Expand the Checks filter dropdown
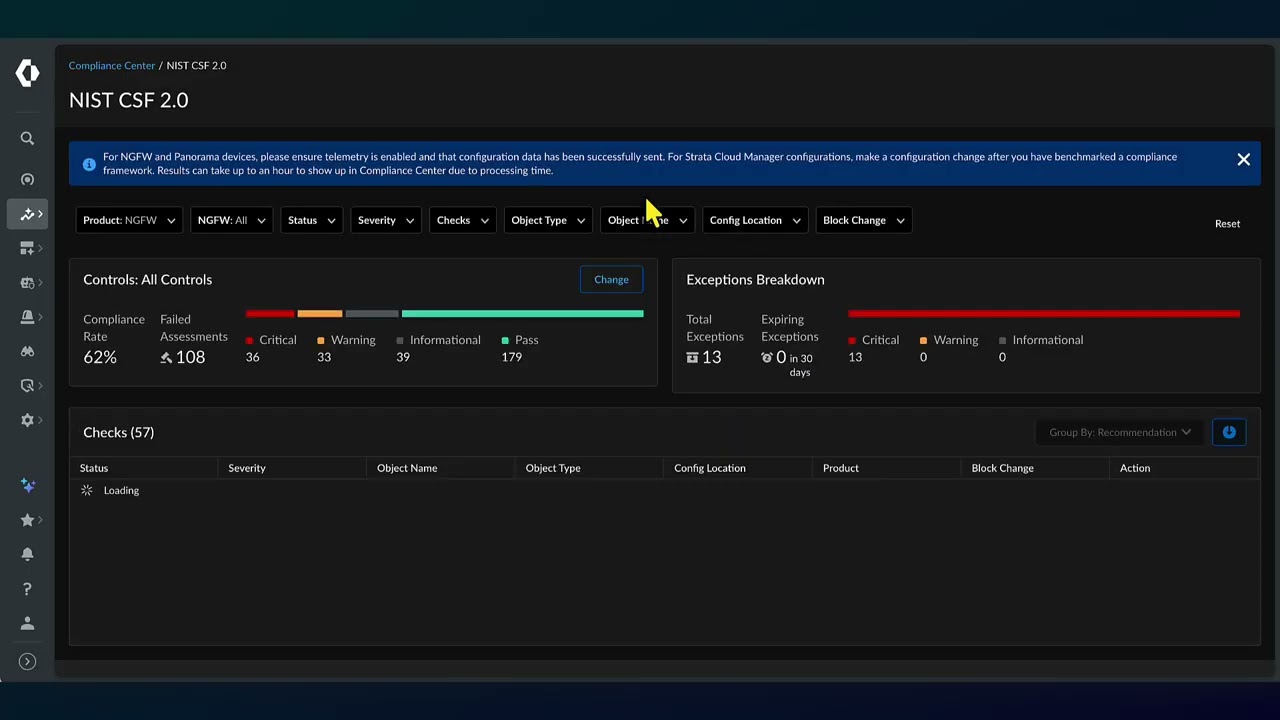This screenshot has height=720, width=1280. (463, 220)
